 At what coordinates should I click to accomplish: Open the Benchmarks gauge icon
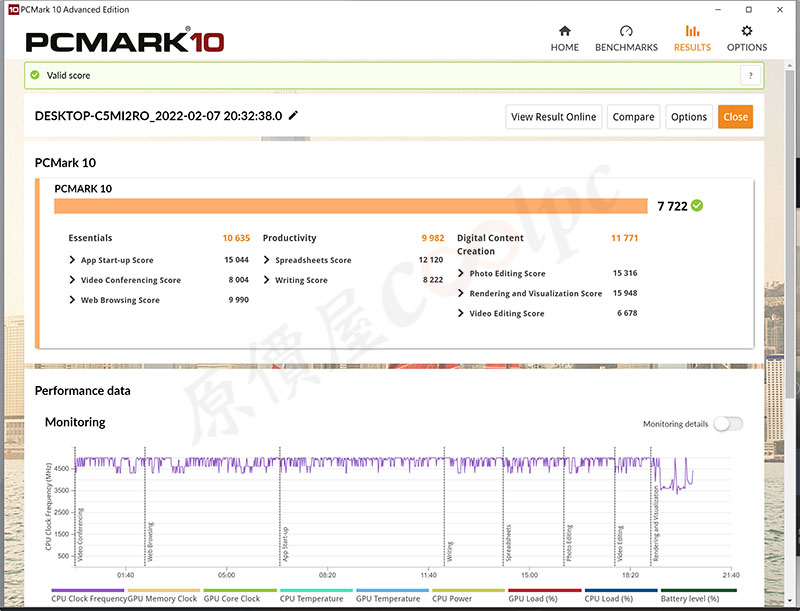coord(626,31)
